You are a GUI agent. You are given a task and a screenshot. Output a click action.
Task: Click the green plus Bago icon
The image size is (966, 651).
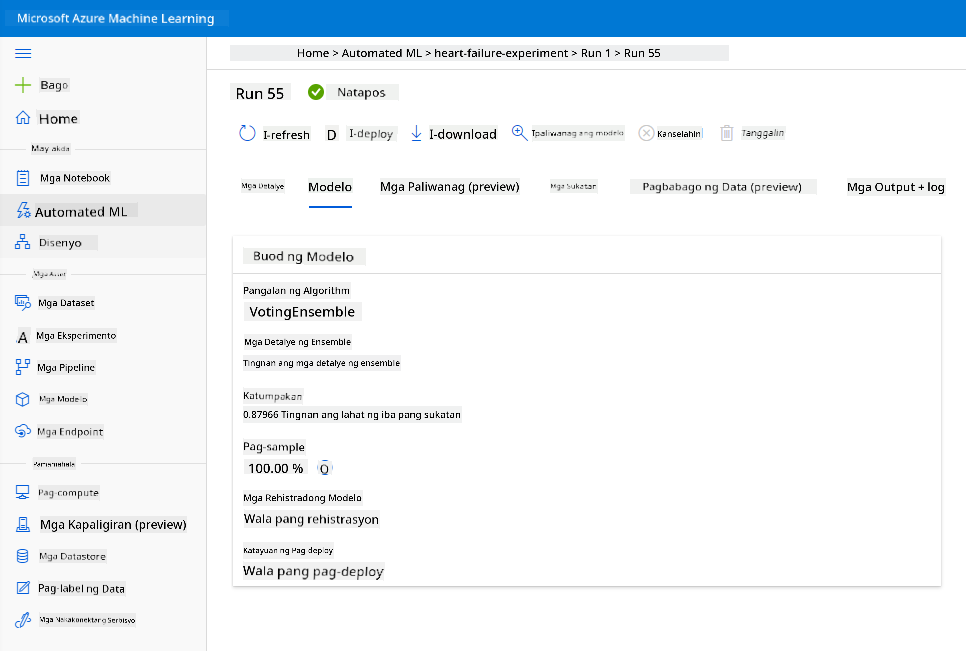tap(23, 85)
